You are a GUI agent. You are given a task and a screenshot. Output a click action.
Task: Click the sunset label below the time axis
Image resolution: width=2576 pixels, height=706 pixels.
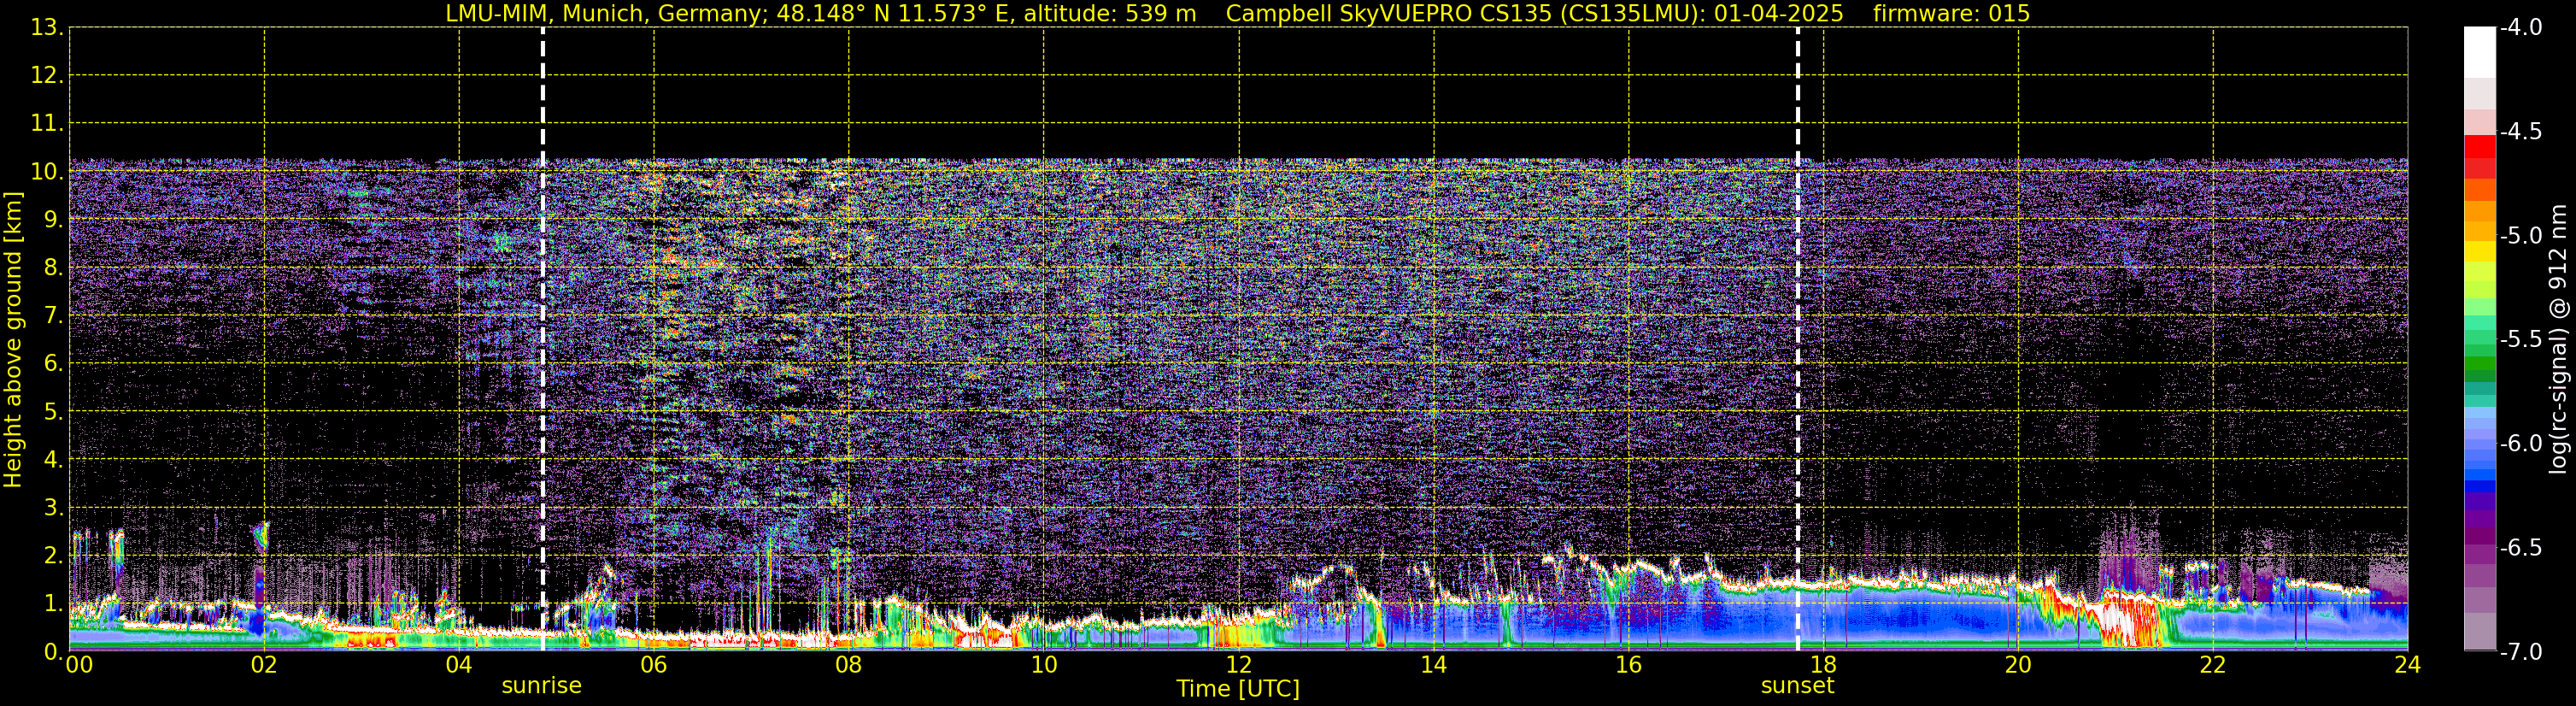(x=1797, y=685)
